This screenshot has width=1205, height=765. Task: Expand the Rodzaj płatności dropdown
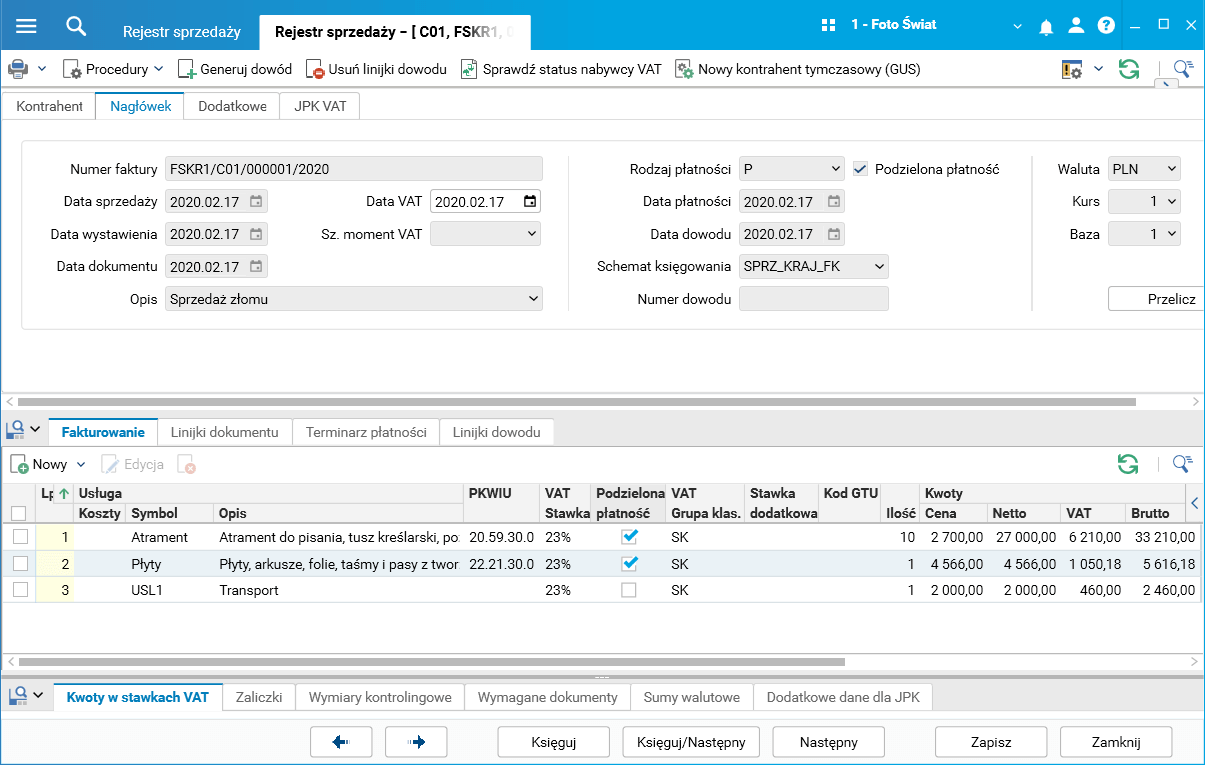tap(836, 169)
